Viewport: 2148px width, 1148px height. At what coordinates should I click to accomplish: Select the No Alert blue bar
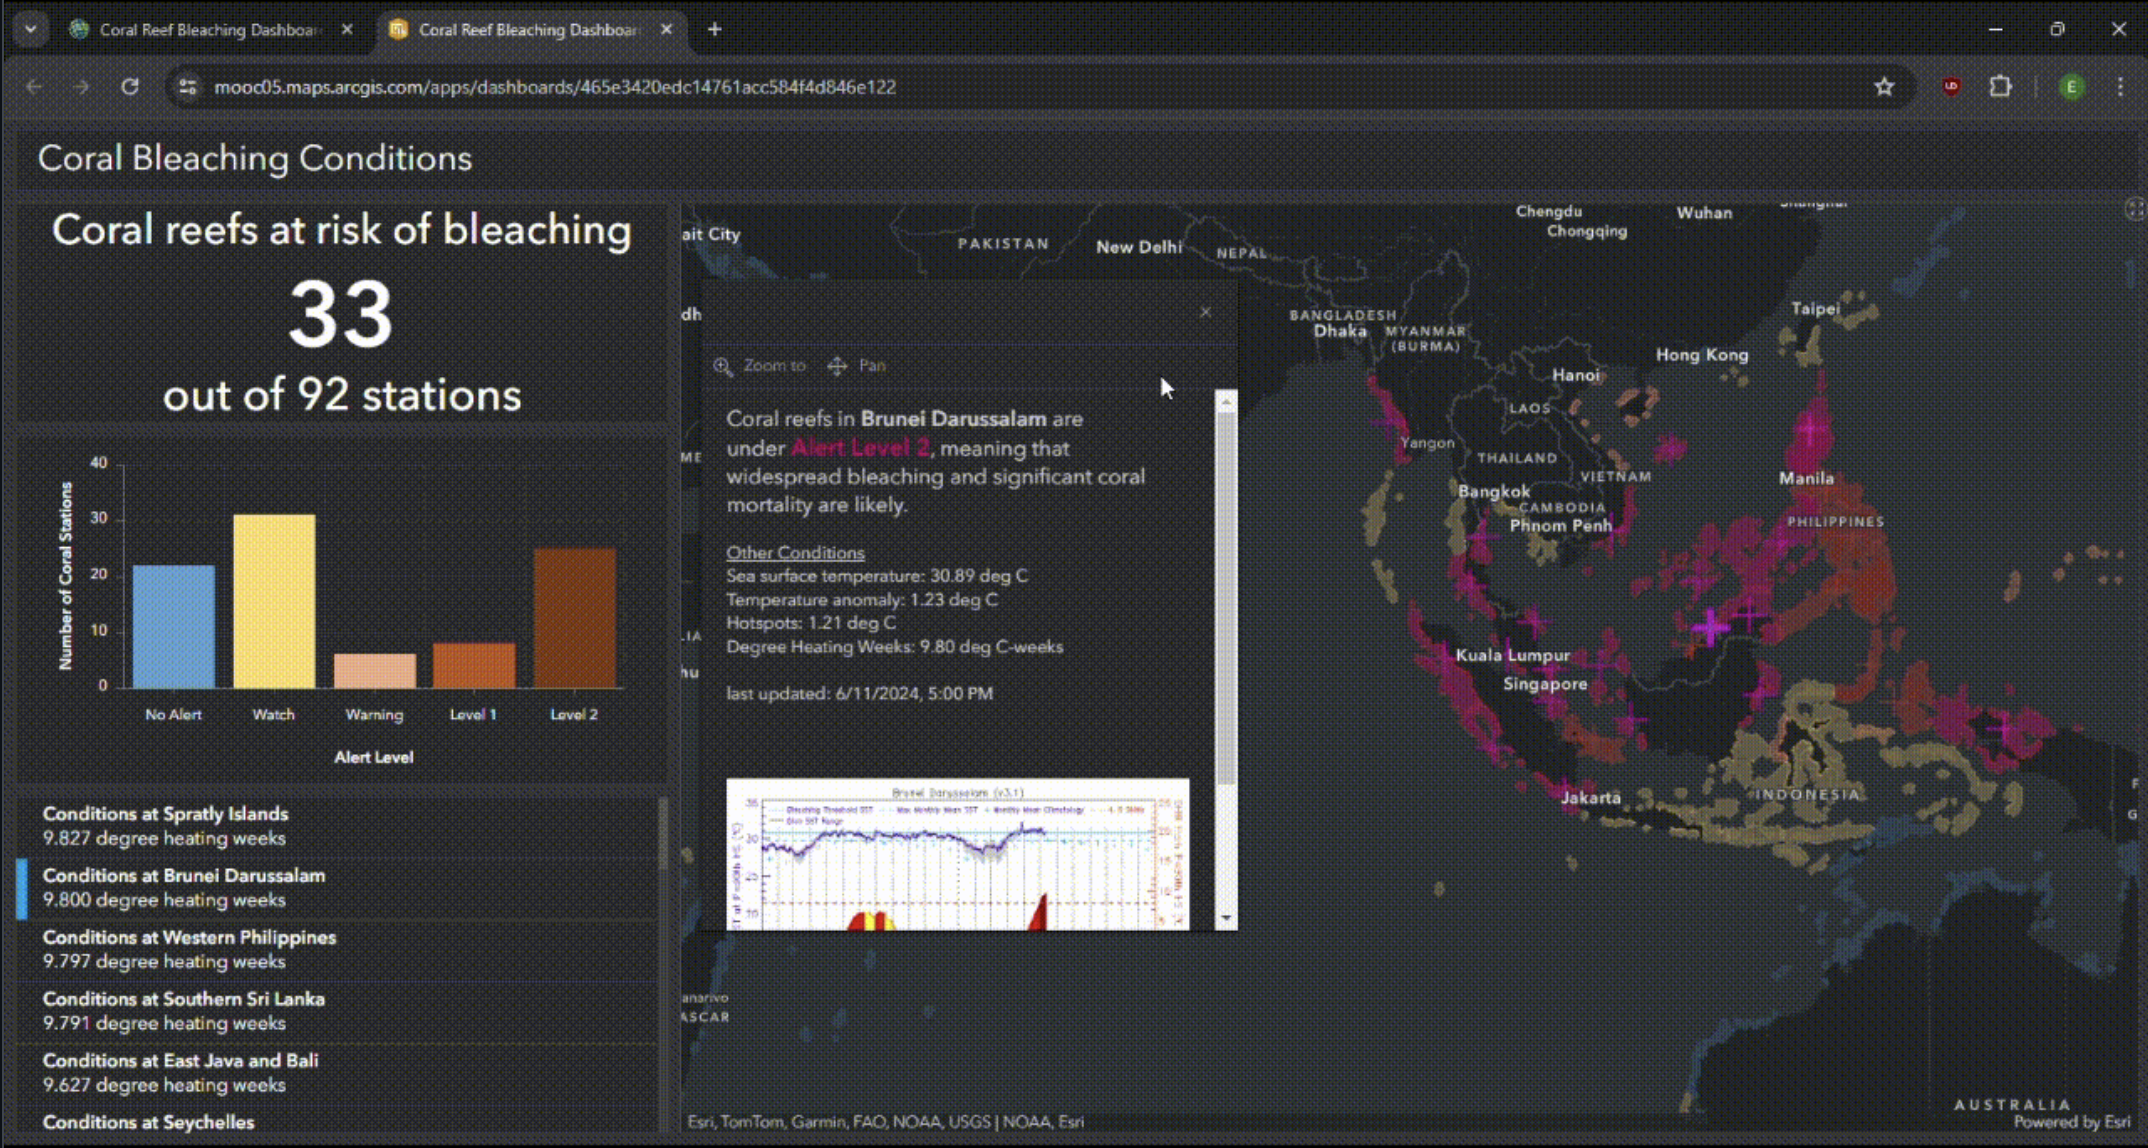pyautogui.click(x=174, y=626)
